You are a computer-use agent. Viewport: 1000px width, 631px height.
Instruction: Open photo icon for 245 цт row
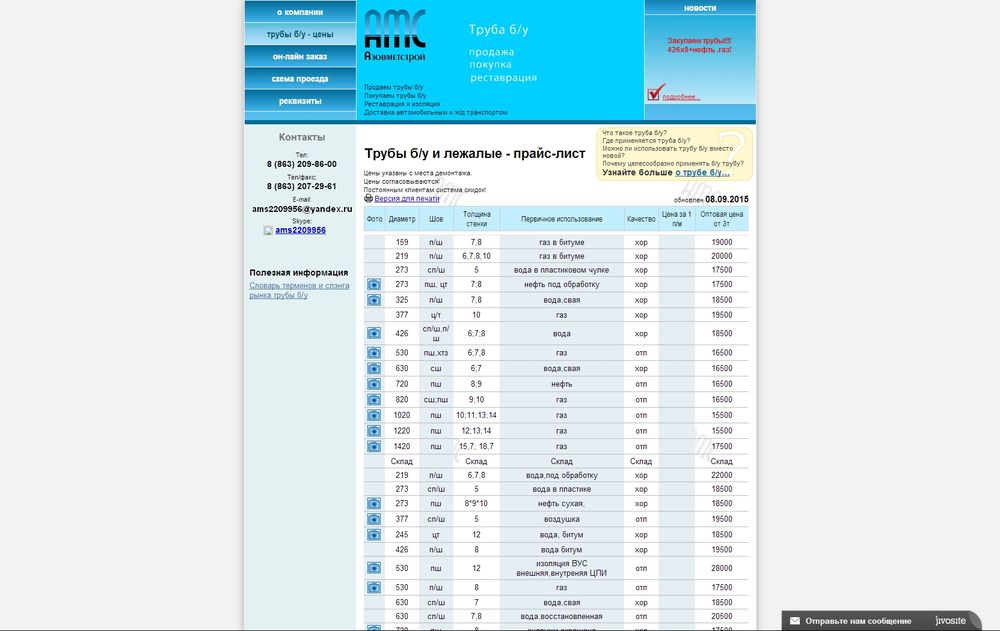(x=374, y=535)
